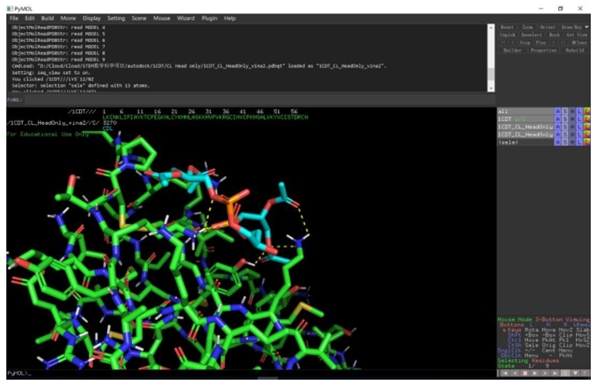Open Show (S) menu for 1CDT object

[565, 119]
